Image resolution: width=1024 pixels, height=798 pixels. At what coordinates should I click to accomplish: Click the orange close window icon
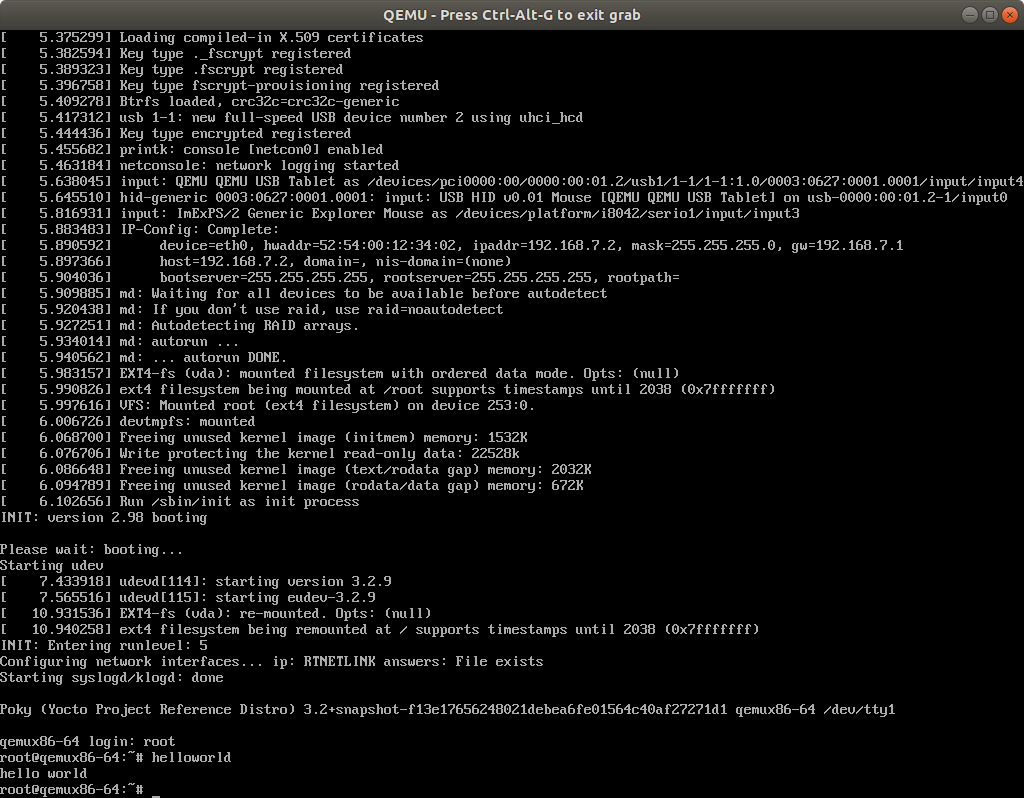[x=1010, y=15]
